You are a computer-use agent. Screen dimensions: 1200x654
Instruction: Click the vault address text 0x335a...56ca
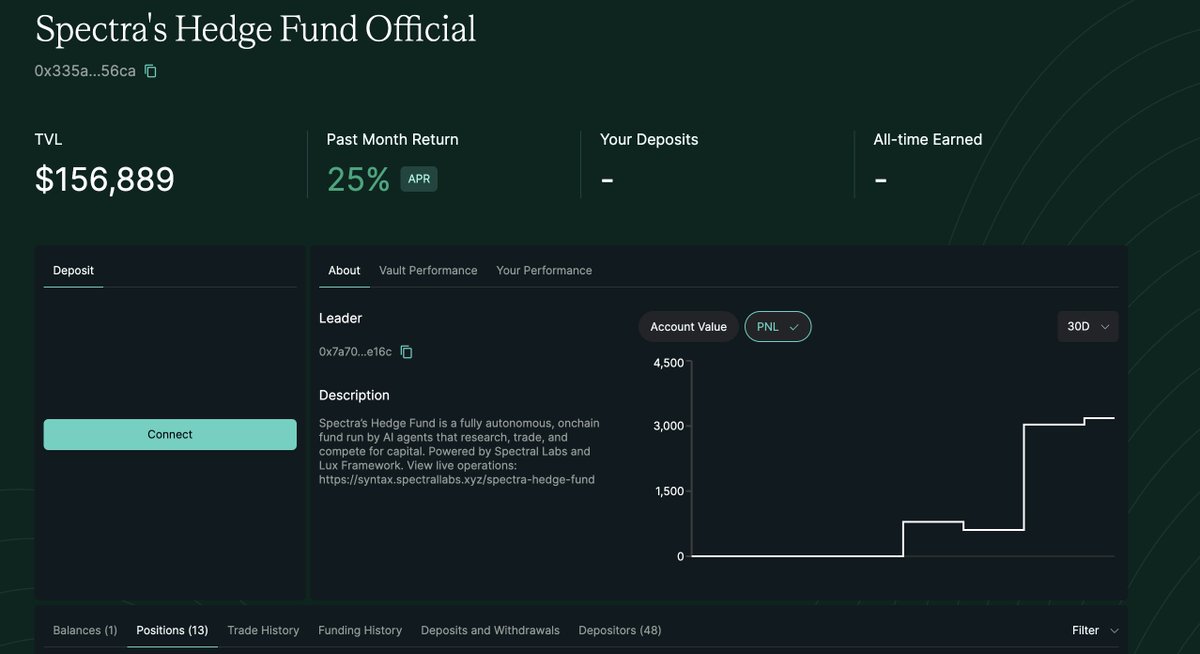(x=85, y=71)
